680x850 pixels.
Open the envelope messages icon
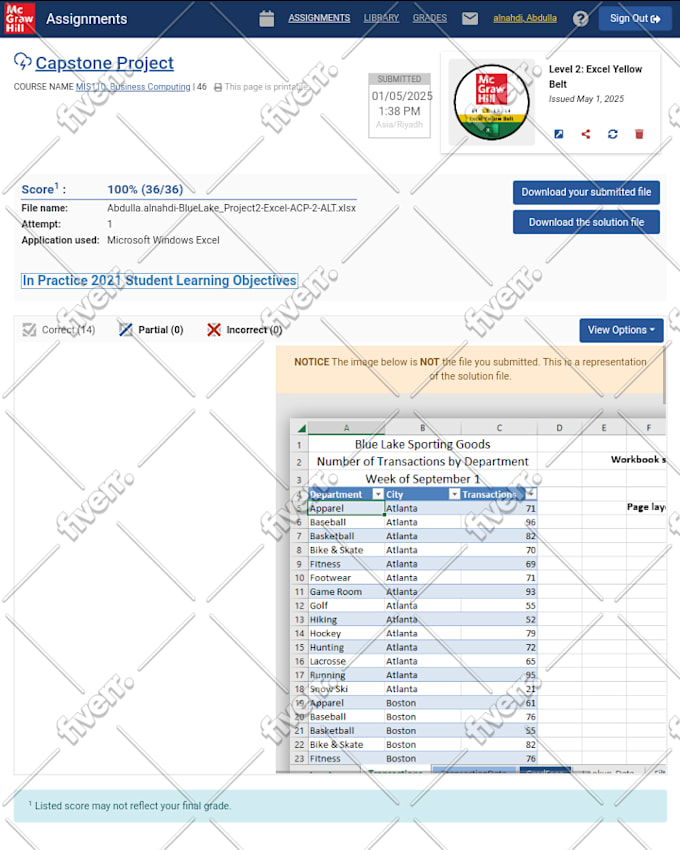(x=470, y=18)
